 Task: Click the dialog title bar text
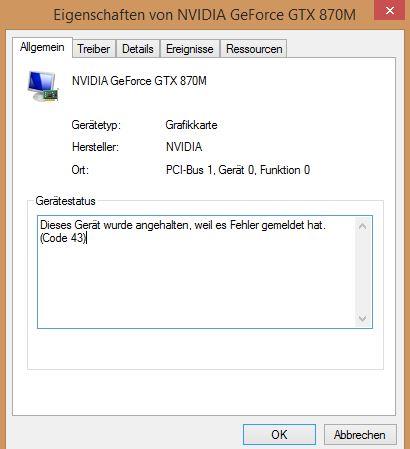pyautogui.click(x=204, y=15)
